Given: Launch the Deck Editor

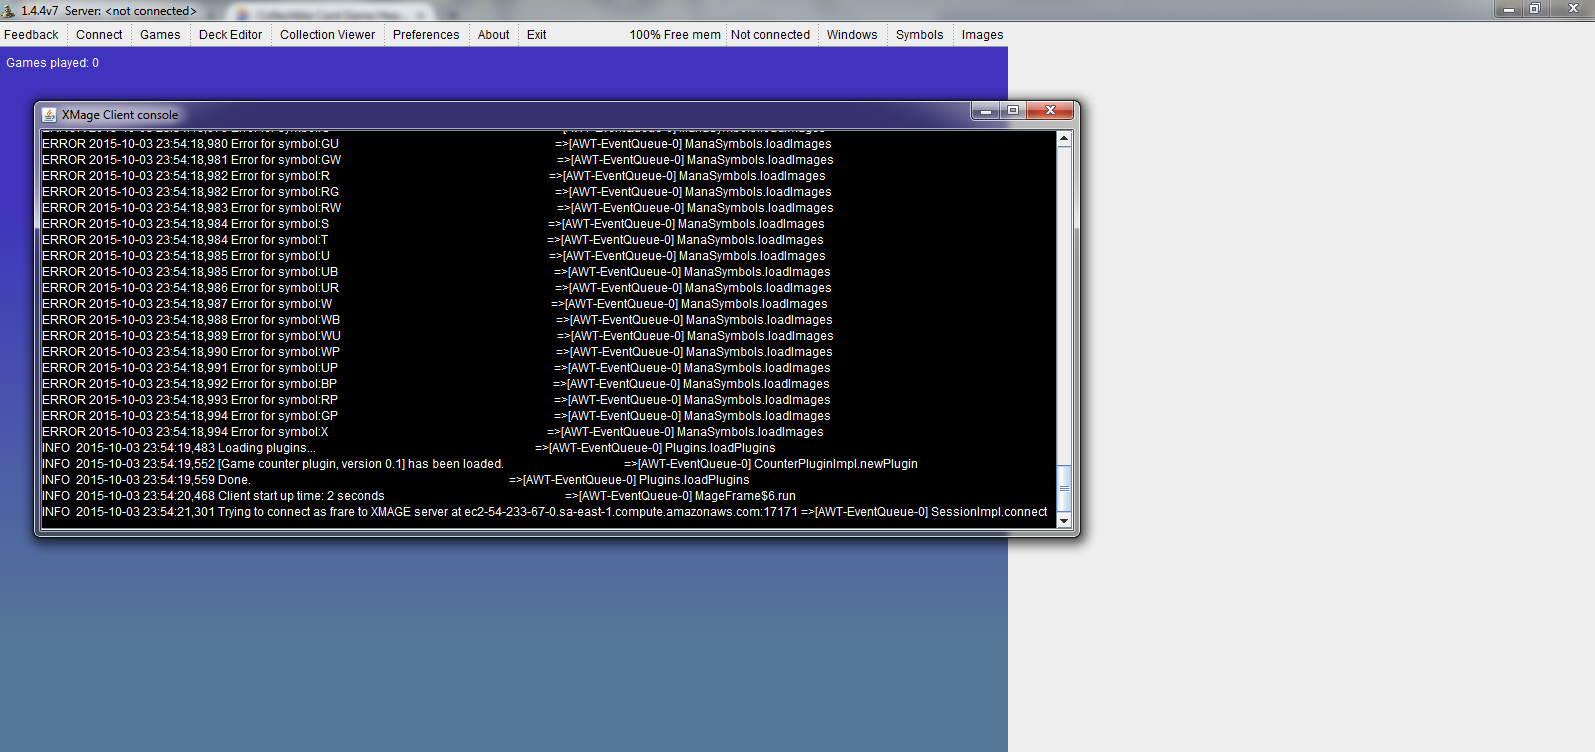Looking at the screenshot, I should (230, 35).
